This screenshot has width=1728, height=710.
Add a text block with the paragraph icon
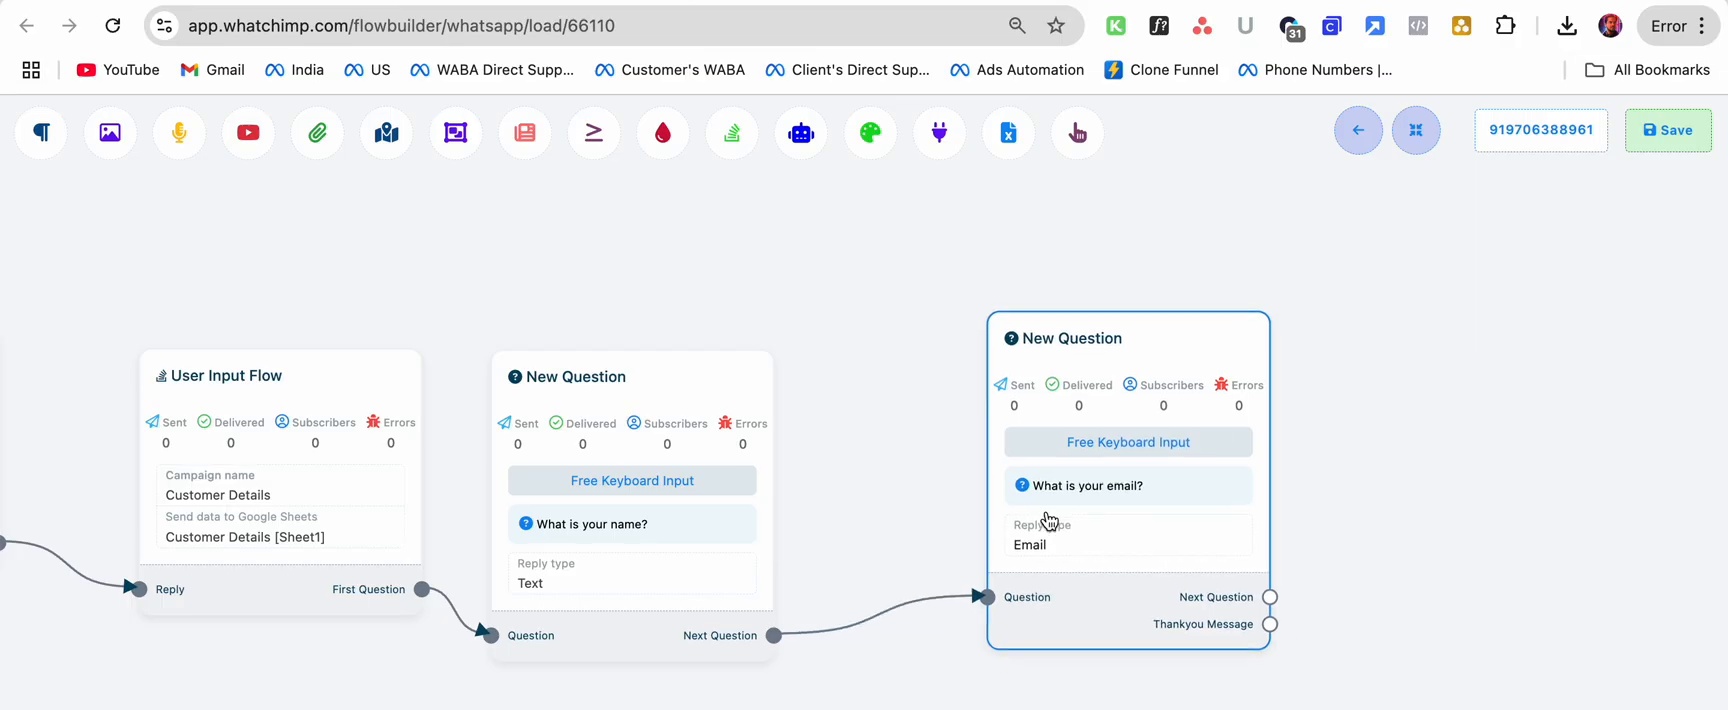(x=42, y=133)
